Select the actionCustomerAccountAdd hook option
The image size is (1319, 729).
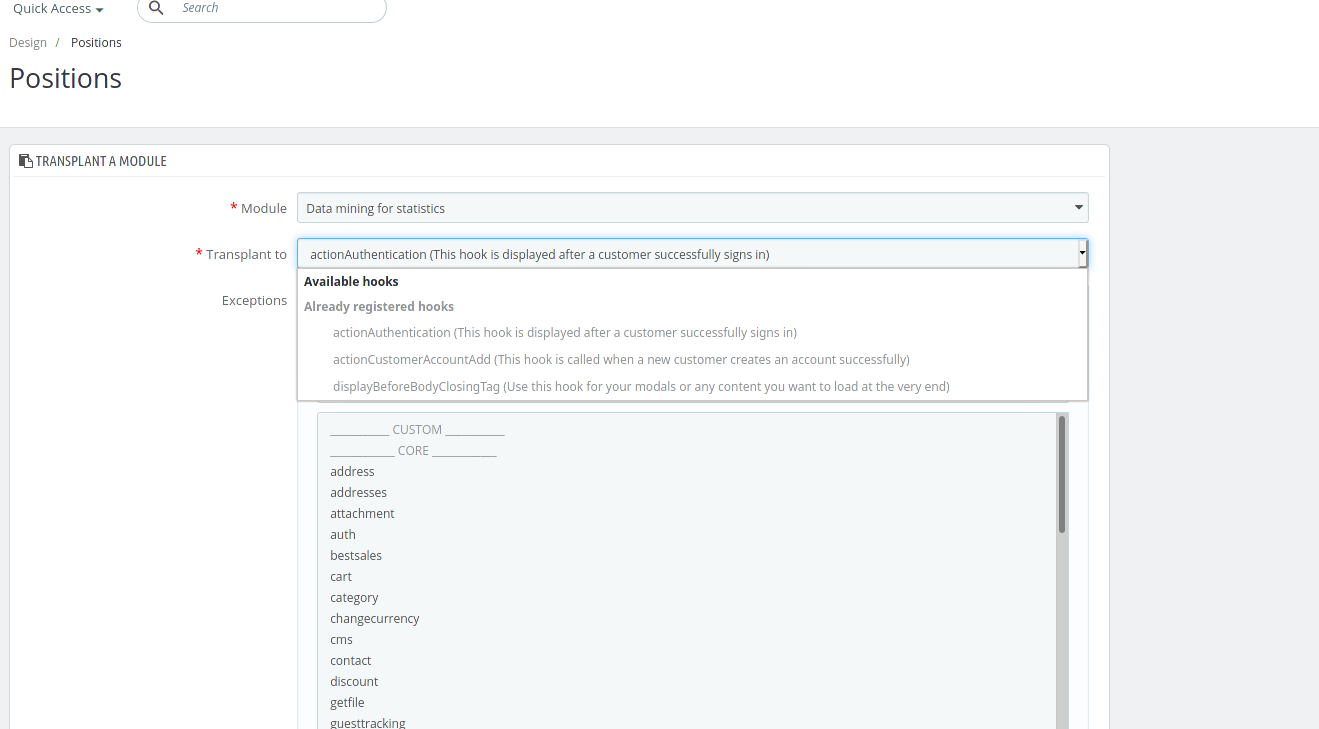pyautogui.click(x=692, y=360)
